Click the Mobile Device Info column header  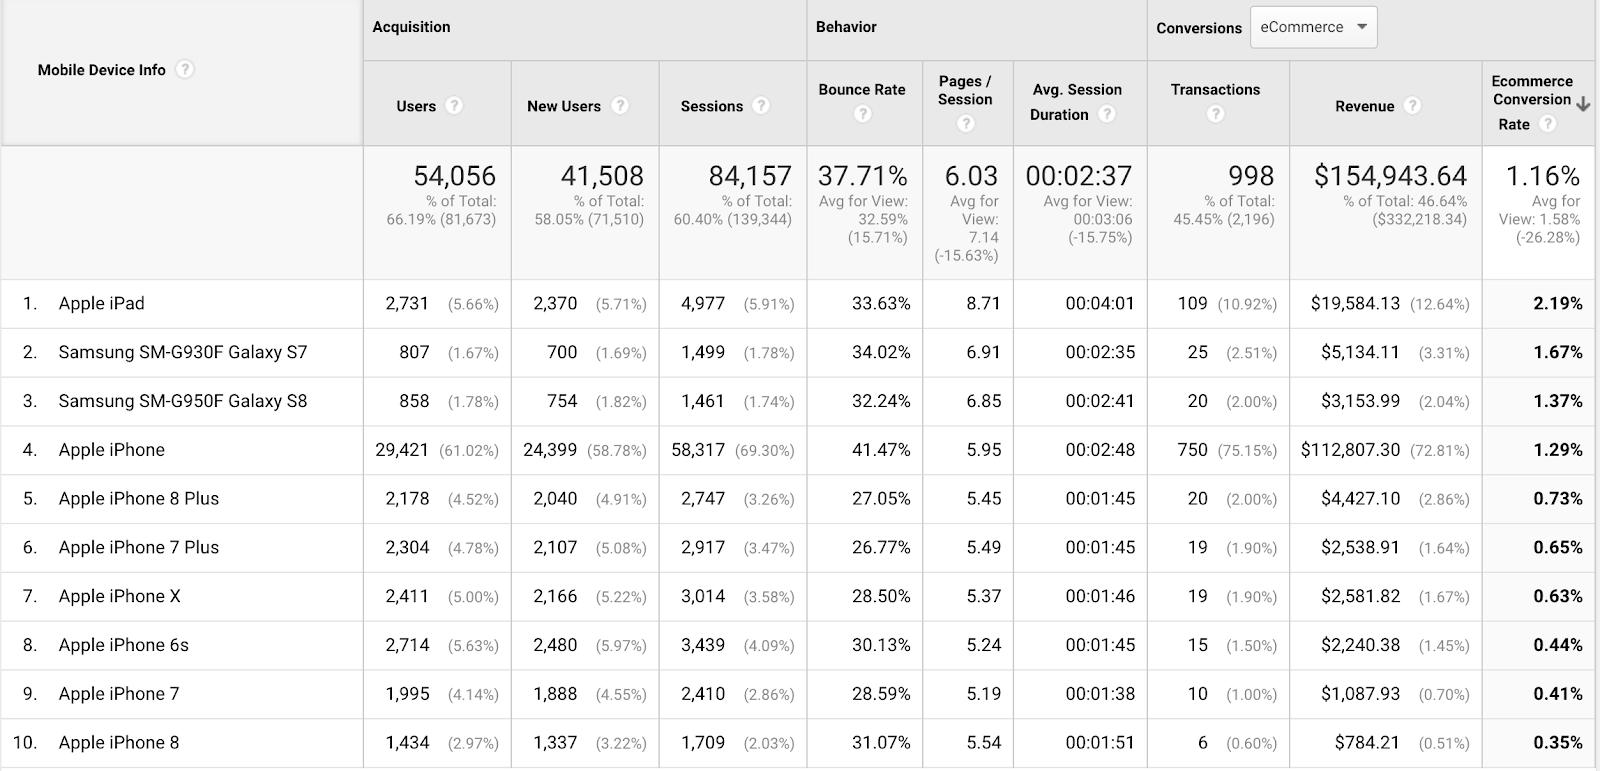click(x=102, y=70)
